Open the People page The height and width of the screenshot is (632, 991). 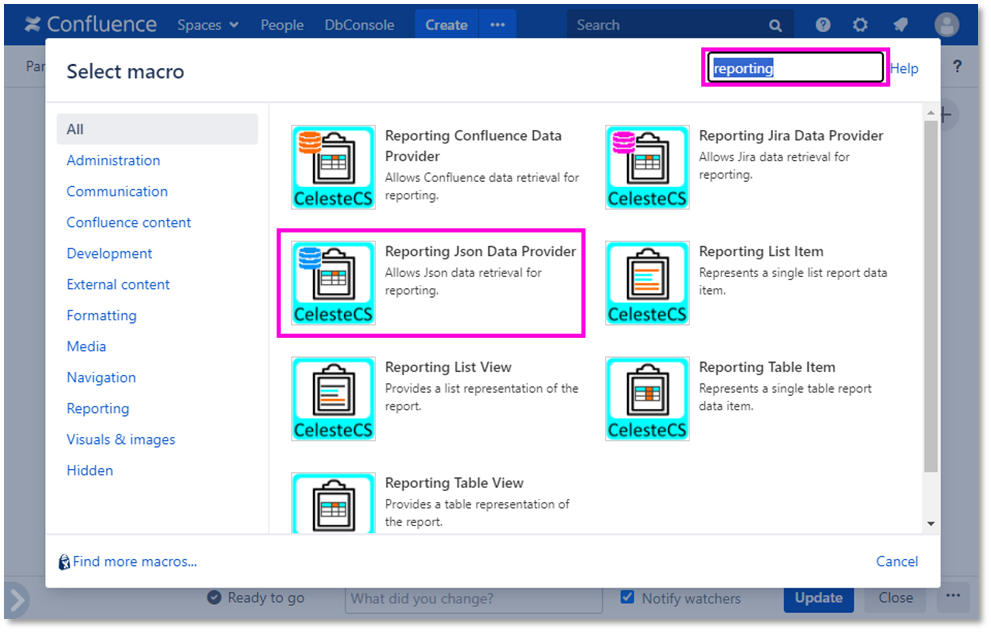click(x=282, y=25)
